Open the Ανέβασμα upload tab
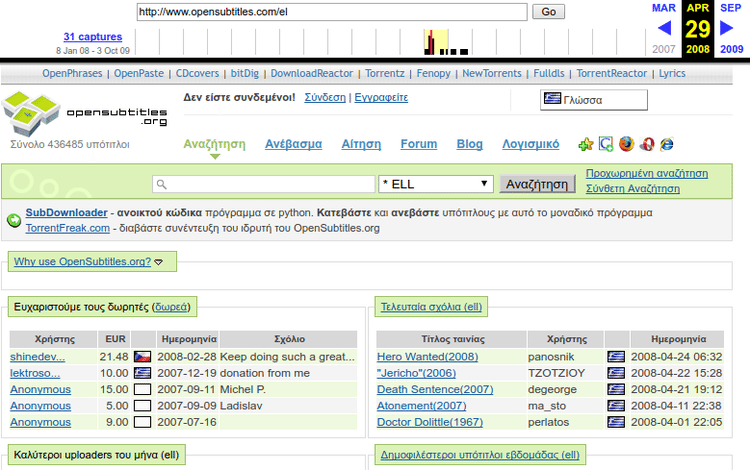750x470 pixels. tap(294, 144)
